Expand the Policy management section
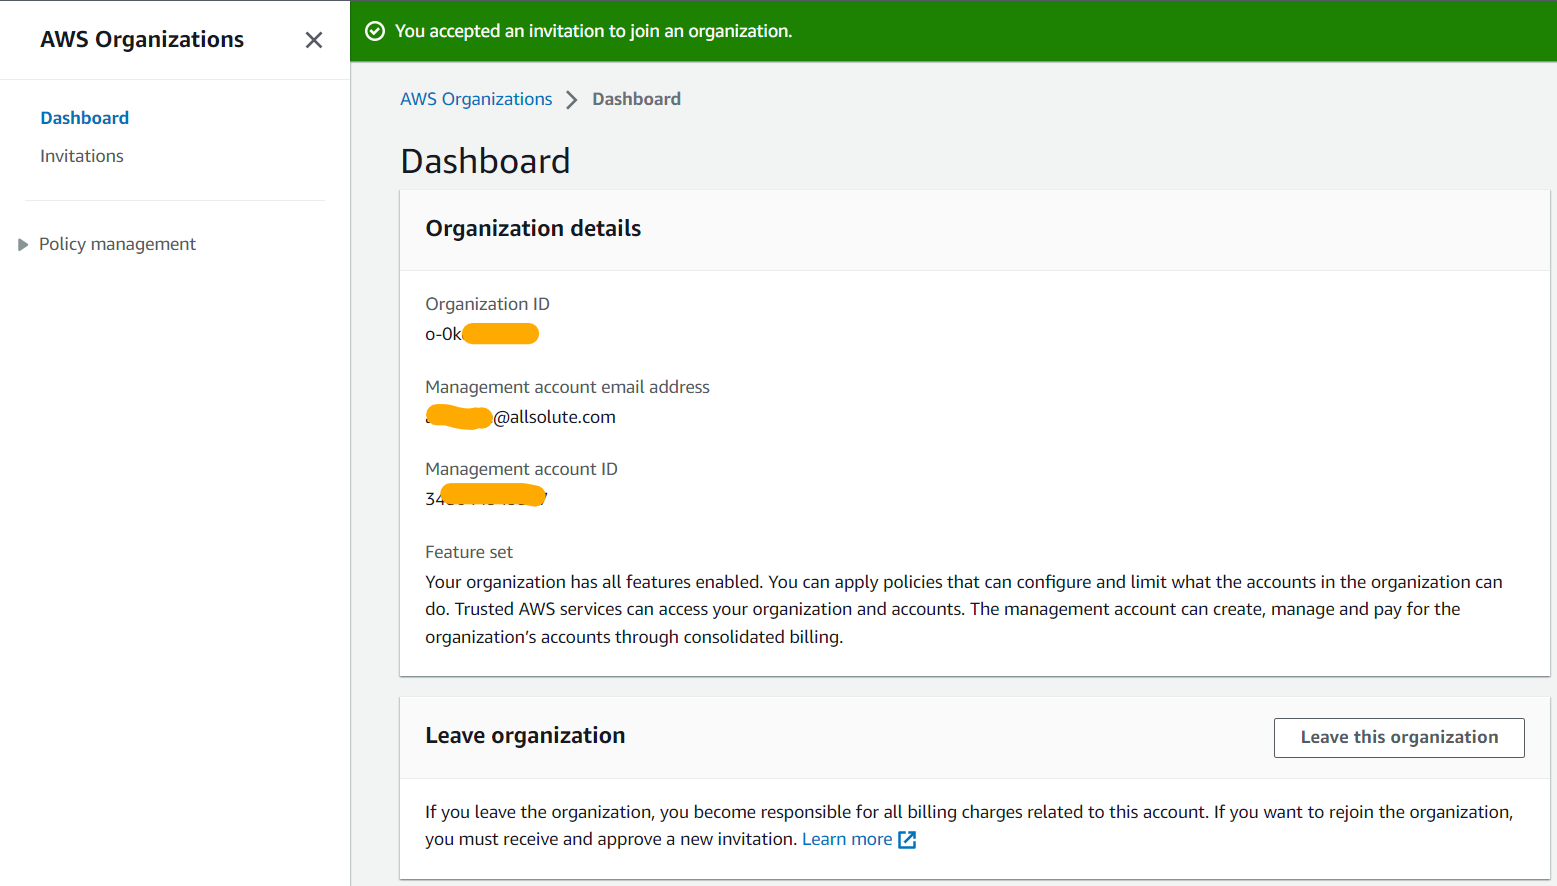 (23, 245)
